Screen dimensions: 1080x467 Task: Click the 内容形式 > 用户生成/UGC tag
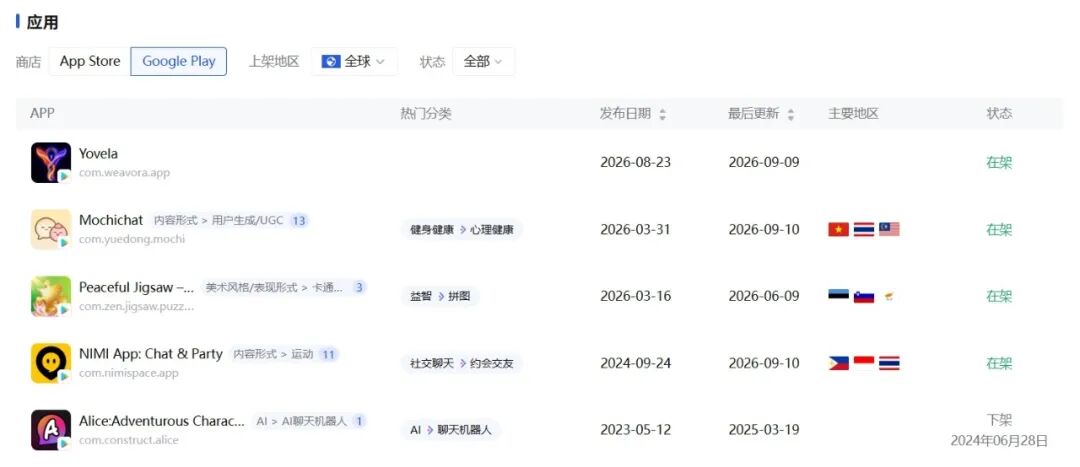pos(218,220)
